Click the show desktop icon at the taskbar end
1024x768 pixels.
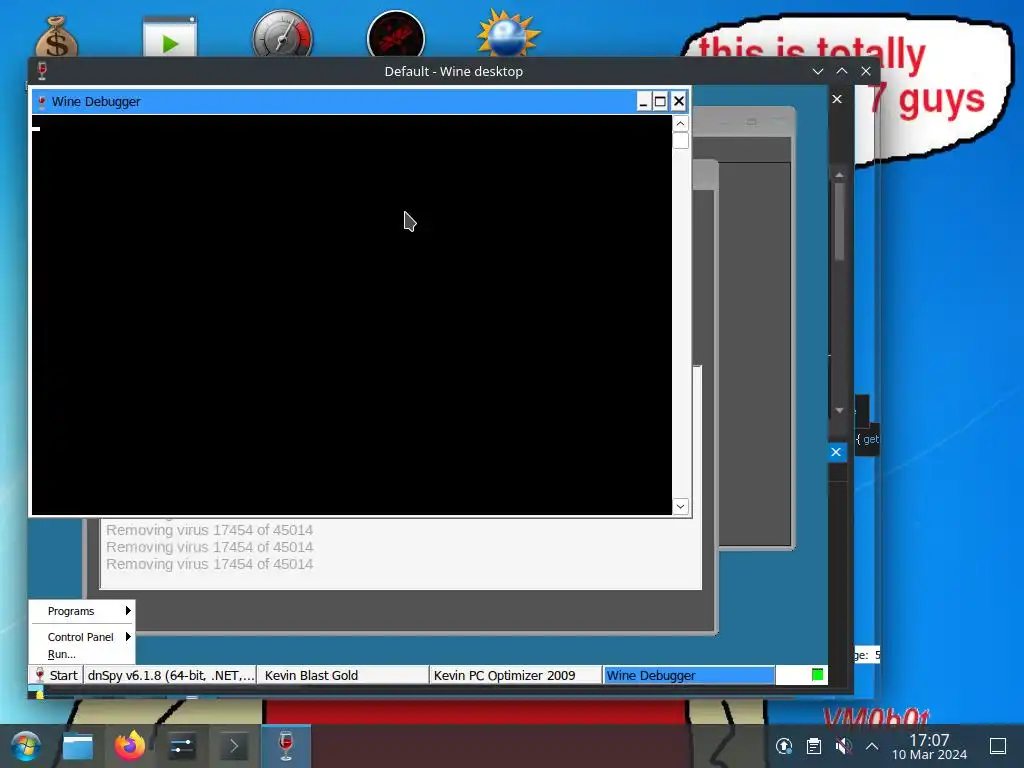tap(998, 746)
